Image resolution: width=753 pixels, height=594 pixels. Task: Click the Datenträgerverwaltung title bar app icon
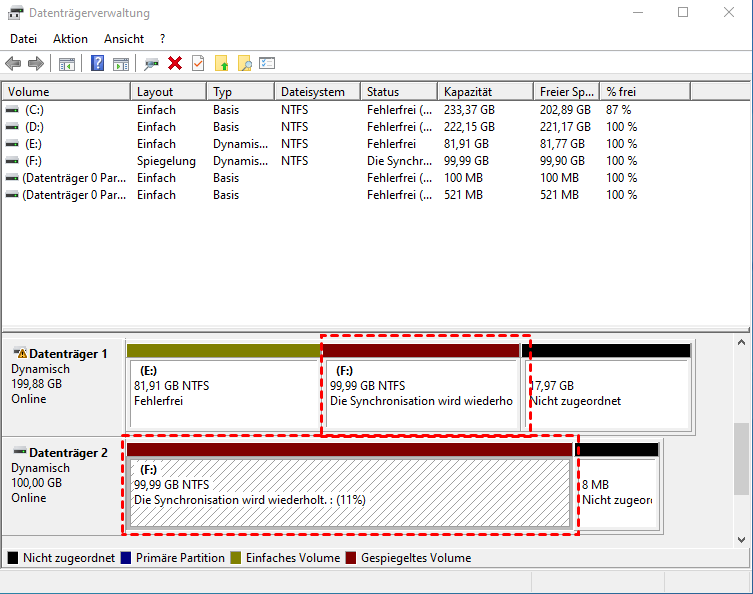(x=15, y=12)
